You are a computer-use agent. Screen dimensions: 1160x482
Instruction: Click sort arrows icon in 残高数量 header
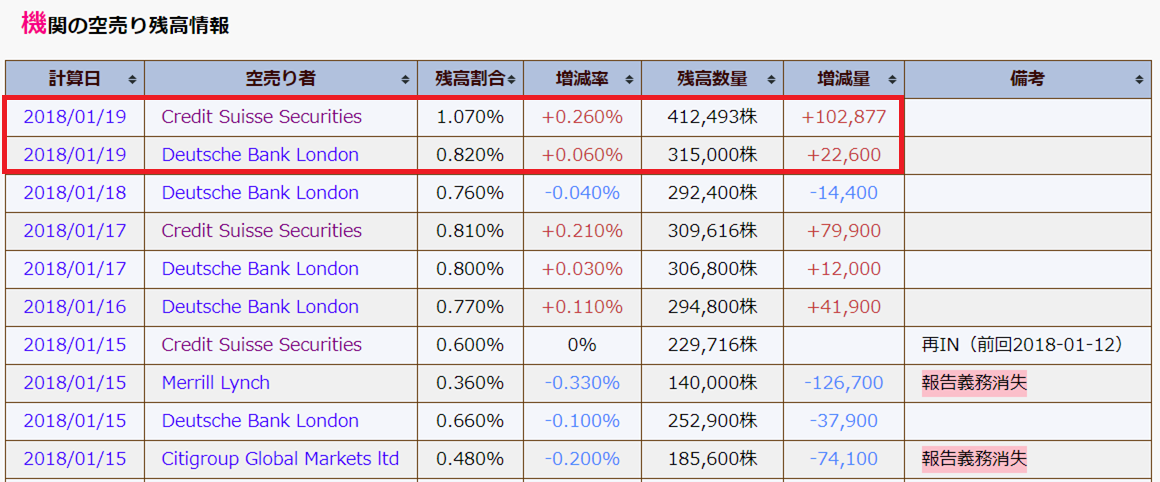pyautogui.click(x=770, y=79)
